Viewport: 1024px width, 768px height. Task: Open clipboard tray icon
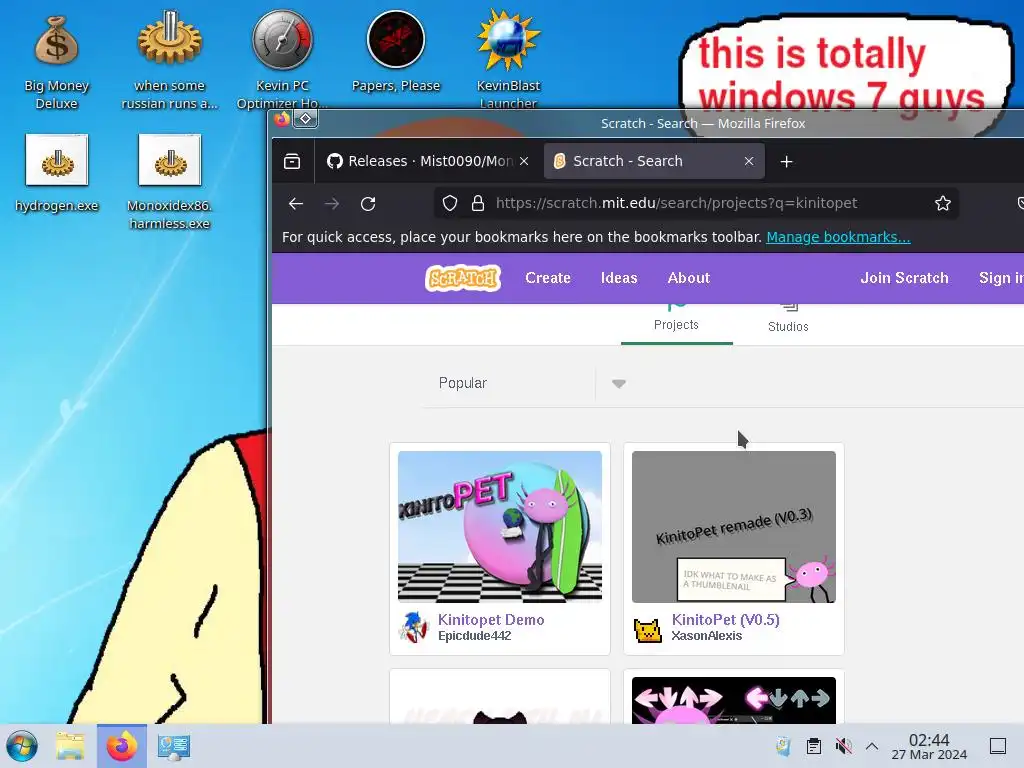point(814,746)
